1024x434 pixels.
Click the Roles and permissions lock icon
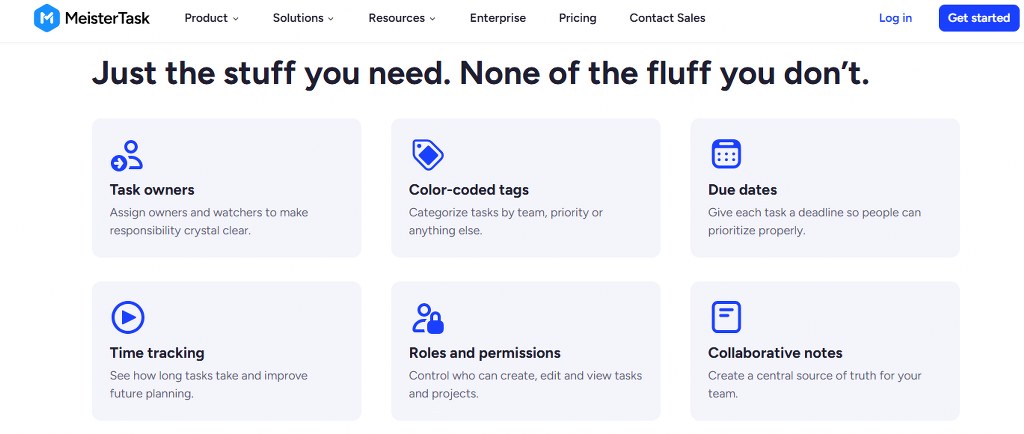[x=428, y=318]
